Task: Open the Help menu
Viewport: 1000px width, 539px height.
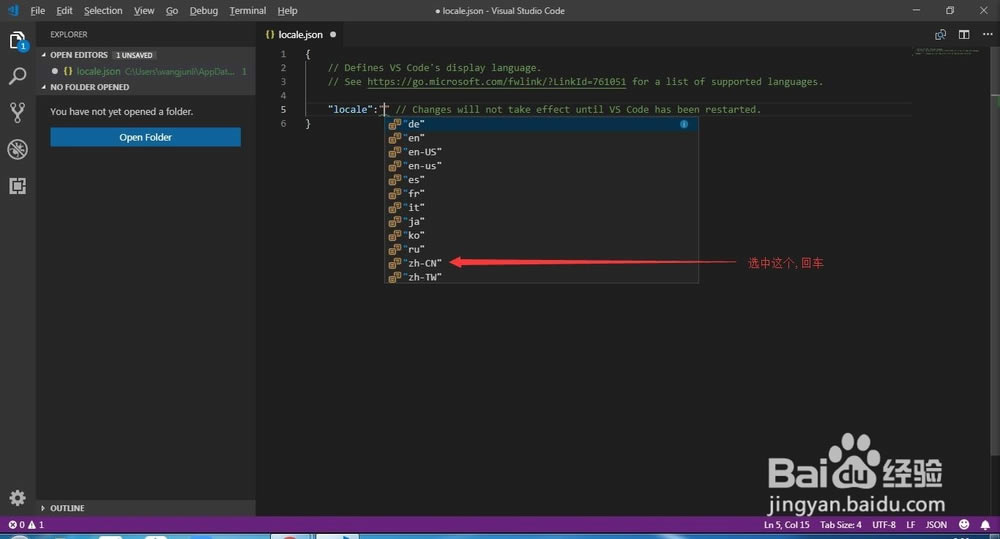Action: pyautogui.click(x=287, y=10)
